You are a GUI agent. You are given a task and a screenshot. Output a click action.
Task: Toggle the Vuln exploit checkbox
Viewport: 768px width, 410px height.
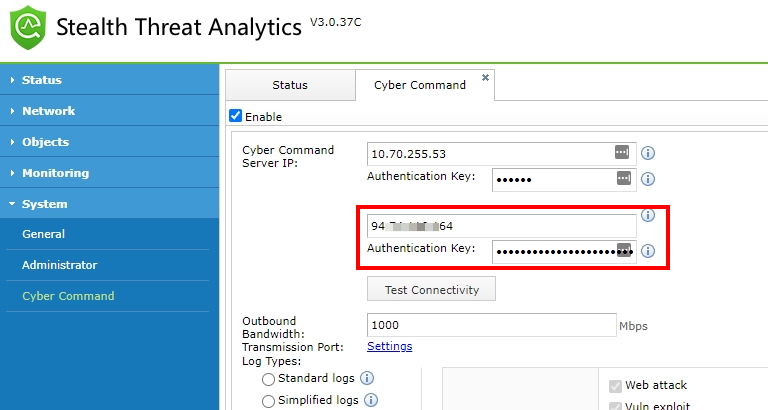(x=615, y=406)
